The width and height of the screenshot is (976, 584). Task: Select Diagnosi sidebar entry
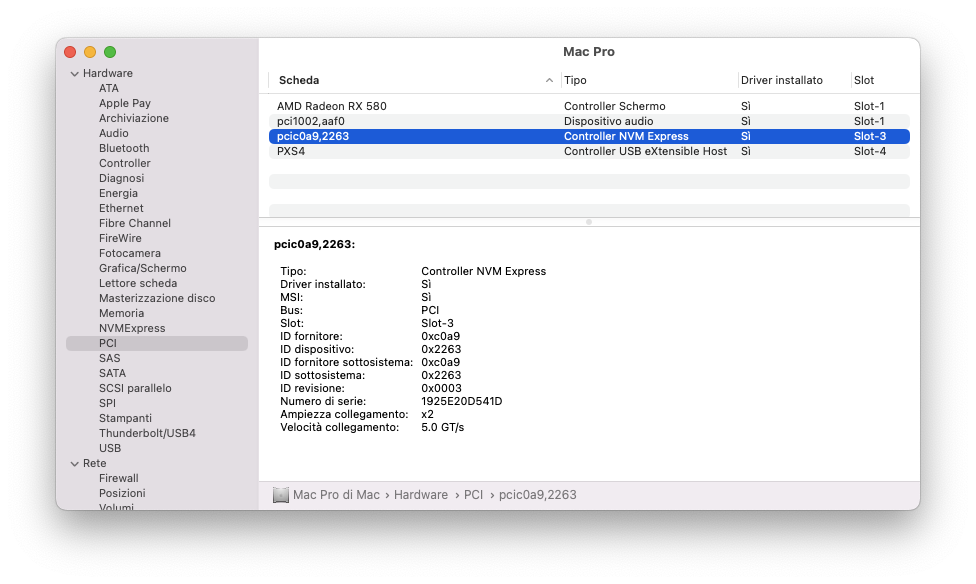[121, 178]
